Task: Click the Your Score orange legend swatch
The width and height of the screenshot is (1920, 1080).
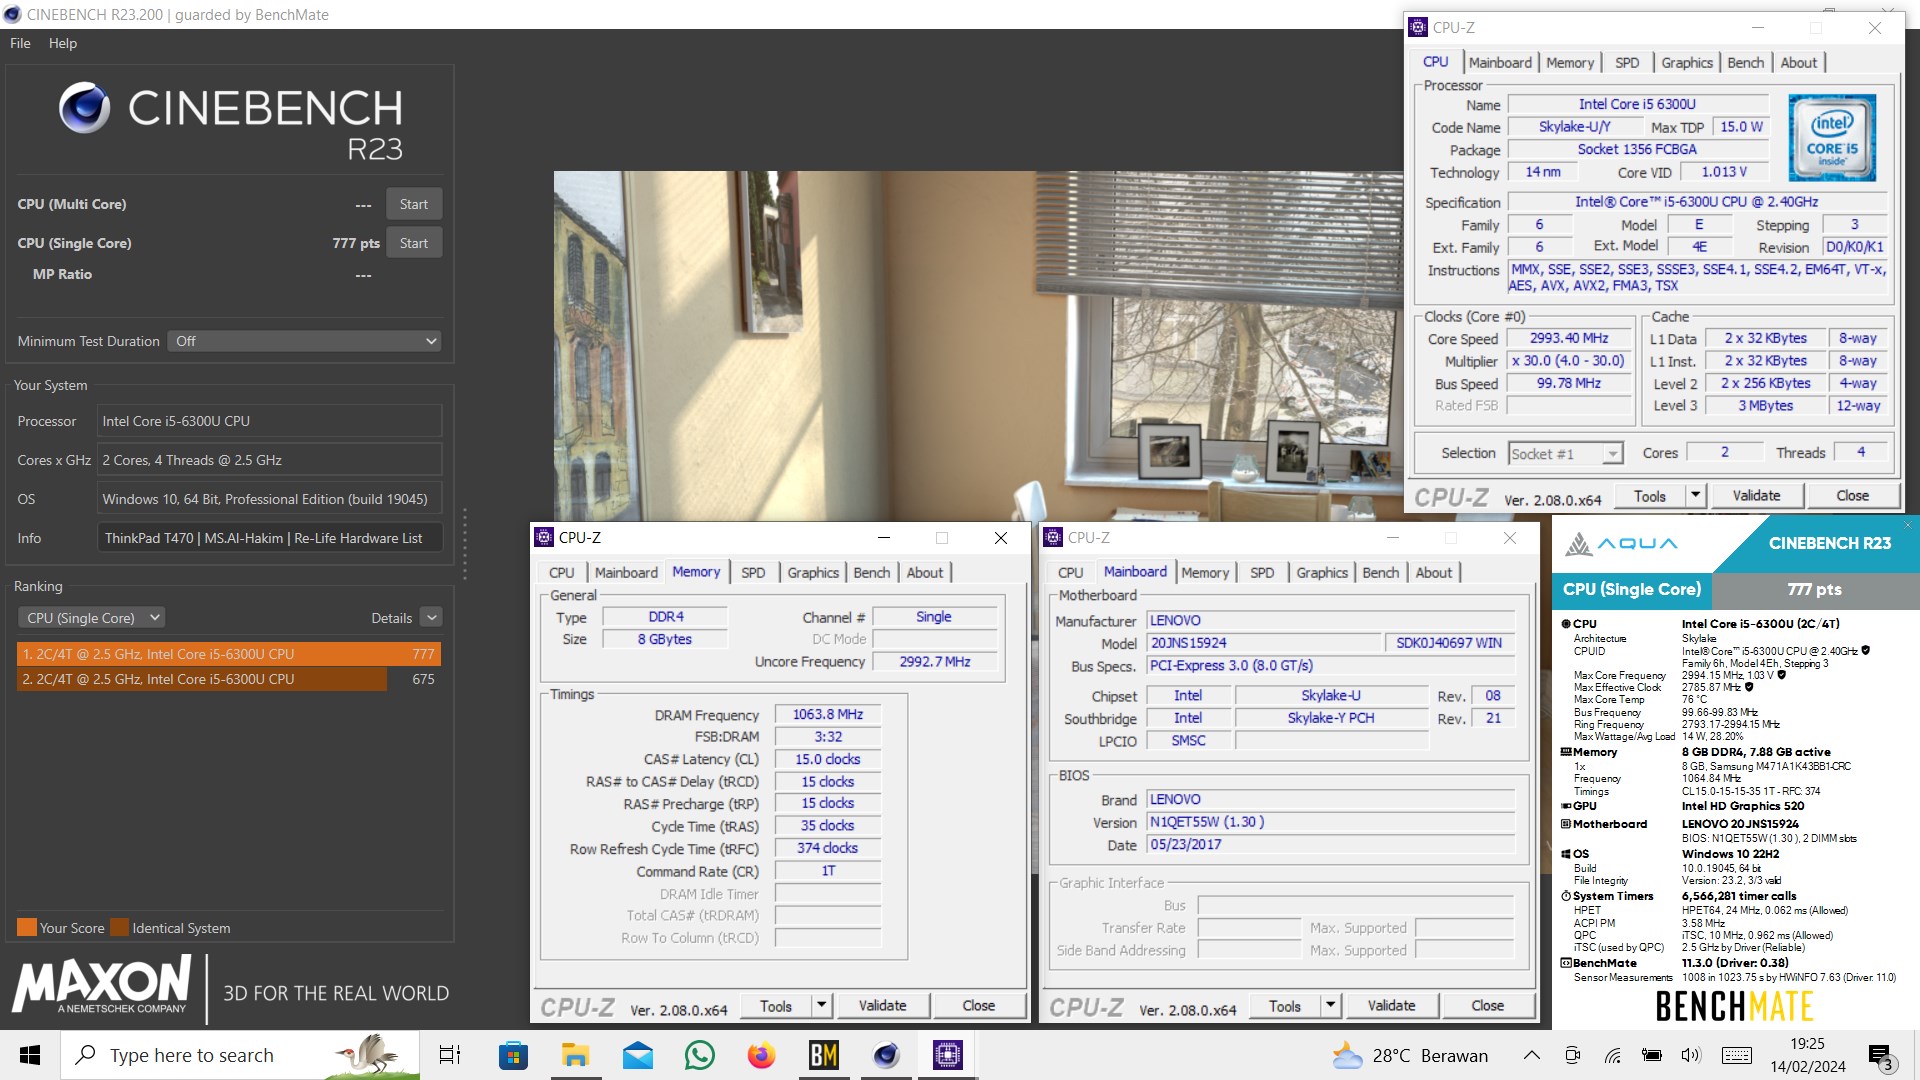Action: pos(27,927)
